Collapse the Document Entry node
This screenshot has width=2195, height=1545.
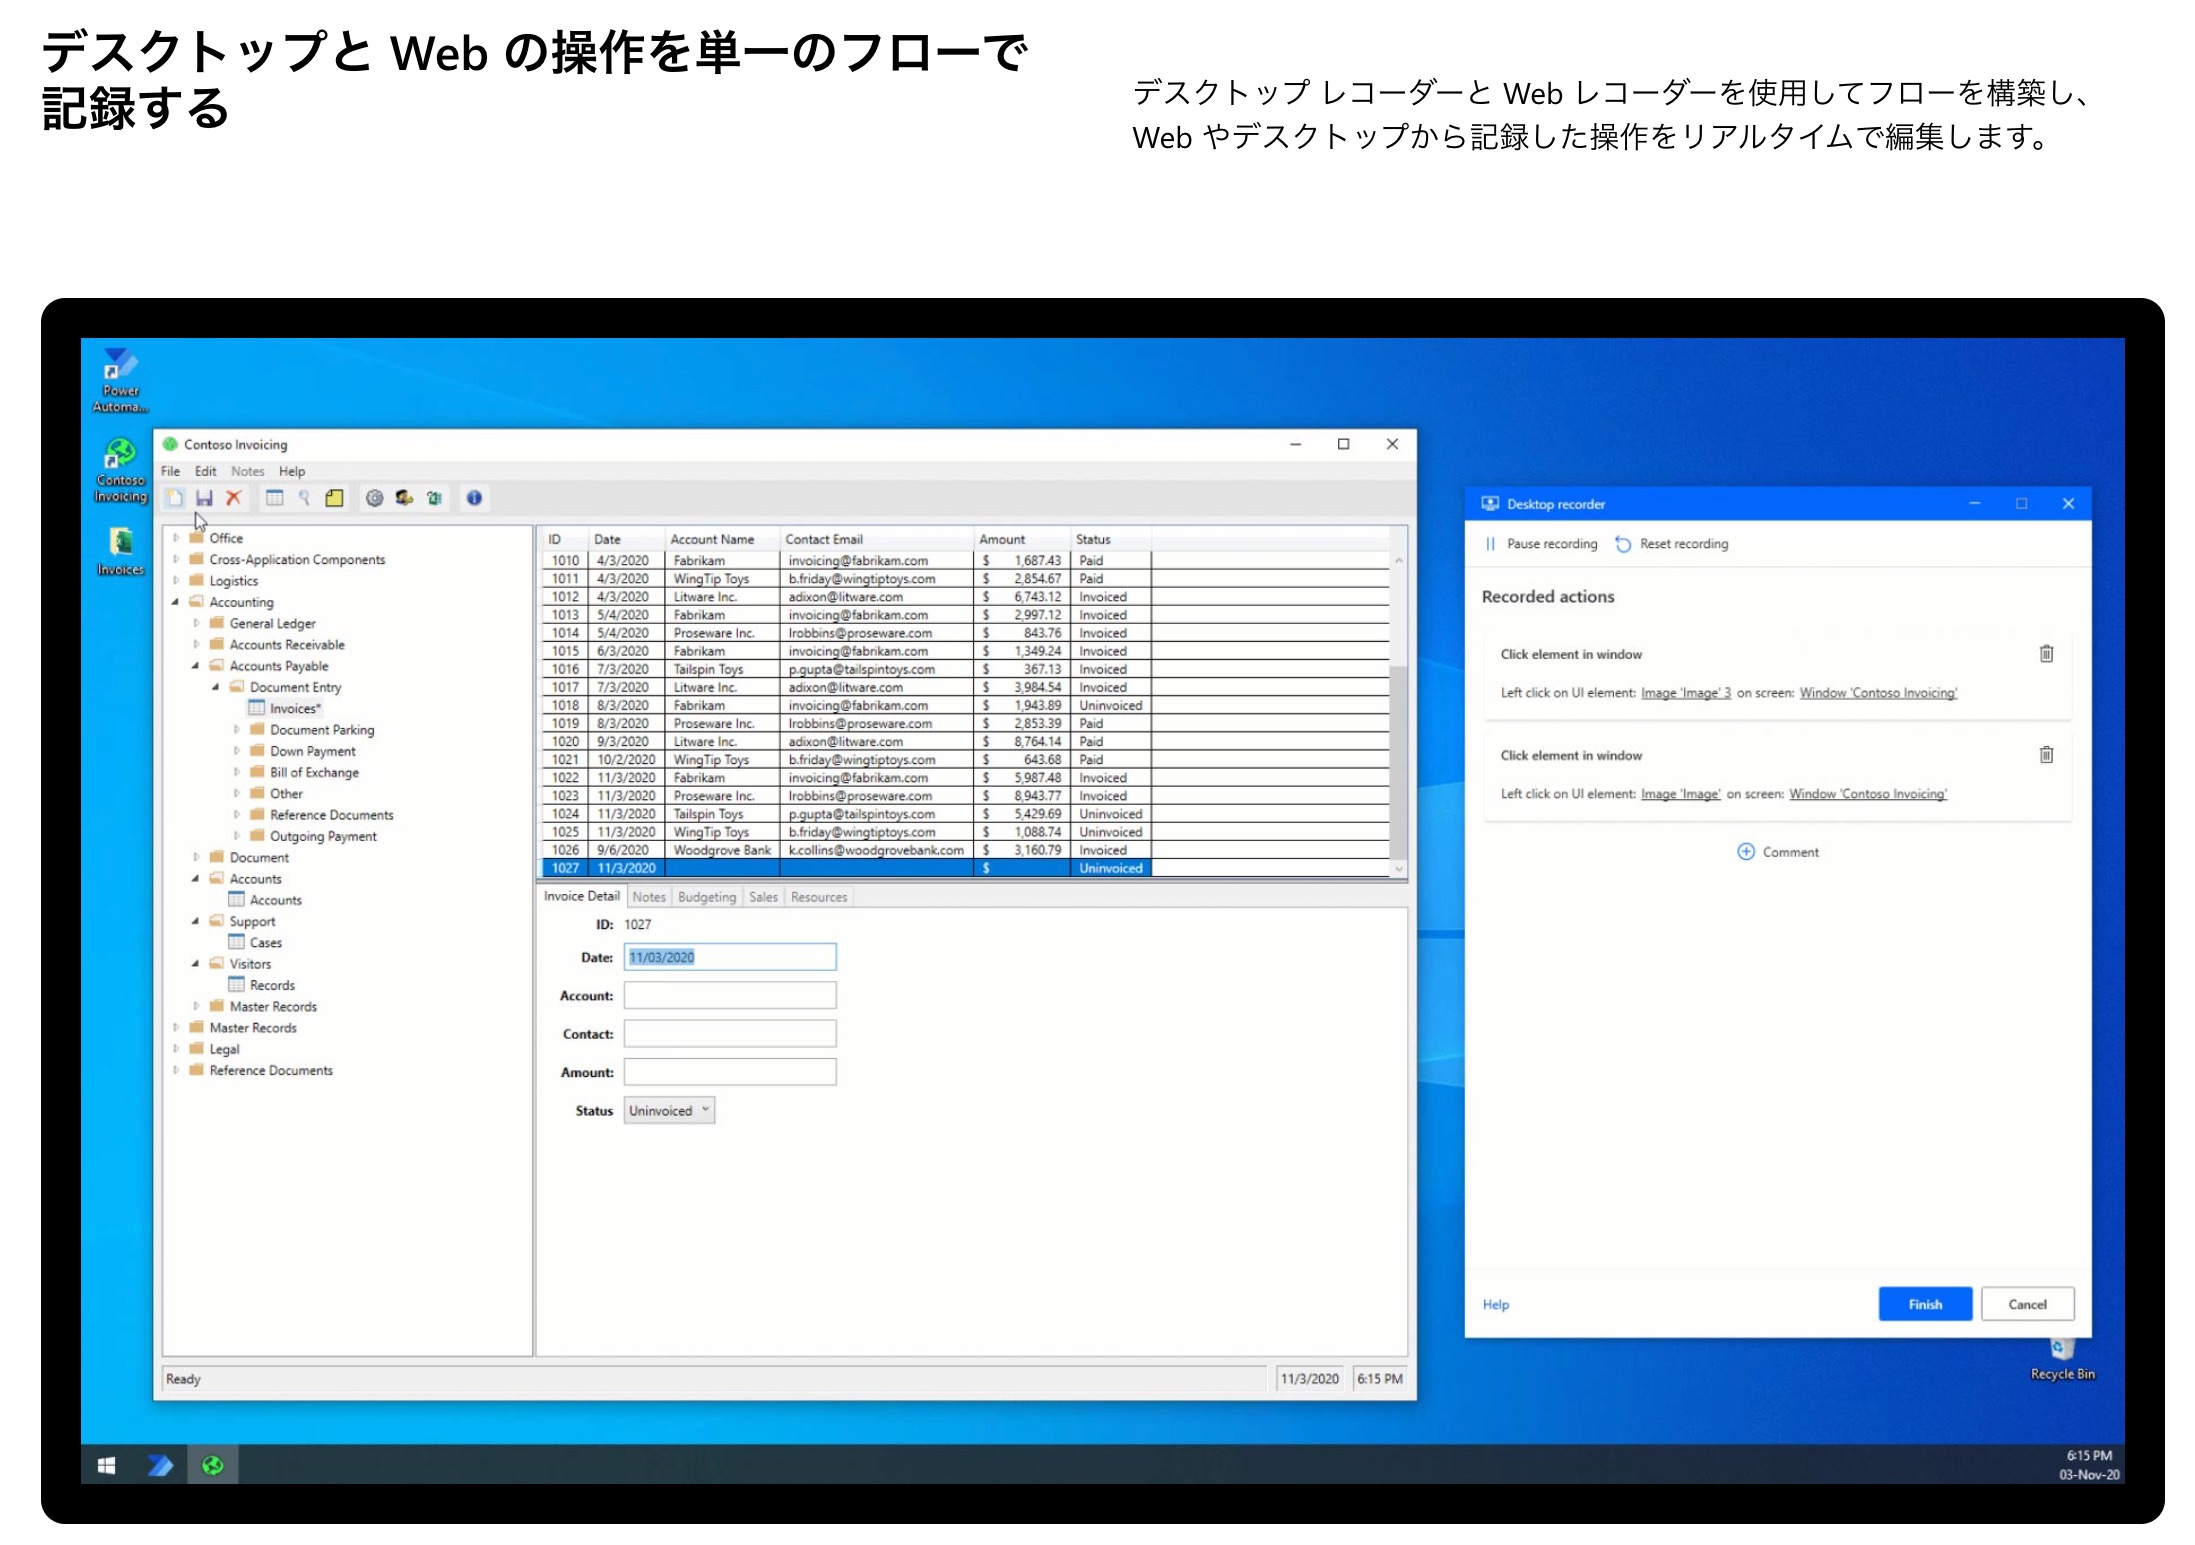point(216,687)
